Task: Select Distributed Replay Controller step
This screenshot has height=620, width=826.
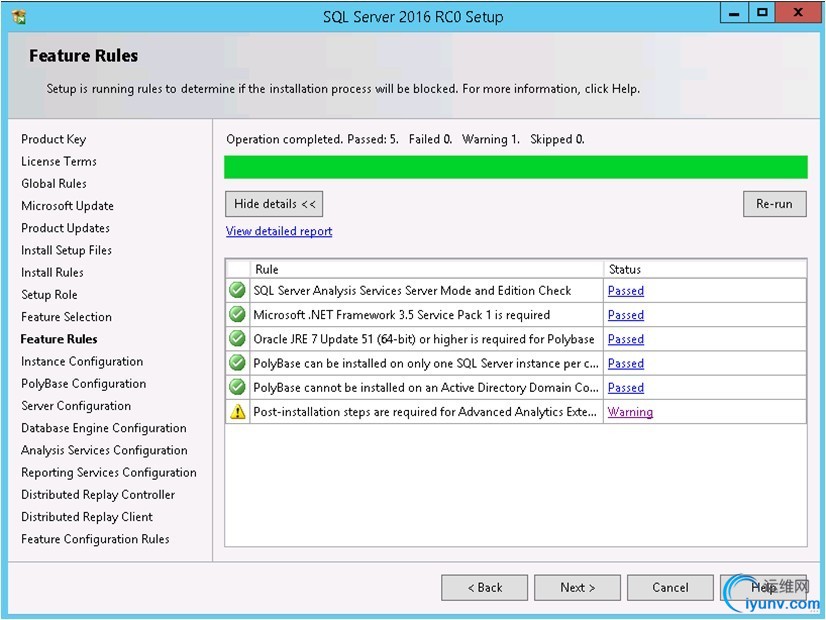Action: 98,495
